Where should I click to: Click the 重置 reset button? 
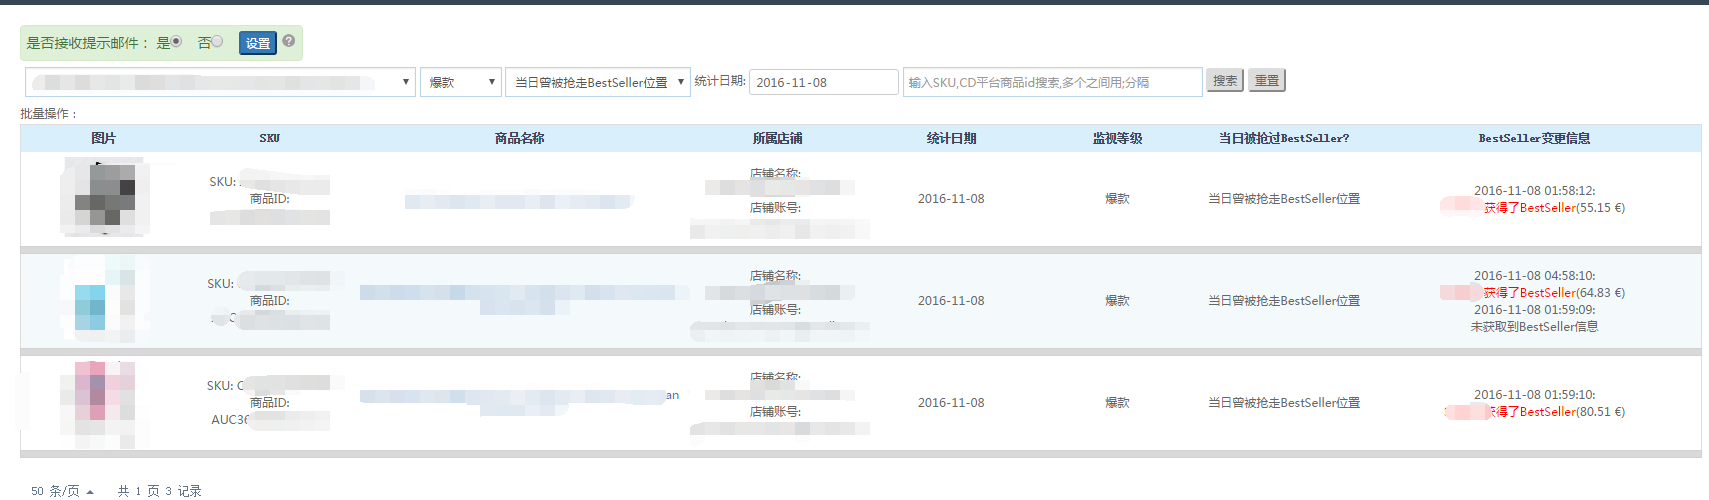[1267, 80]
